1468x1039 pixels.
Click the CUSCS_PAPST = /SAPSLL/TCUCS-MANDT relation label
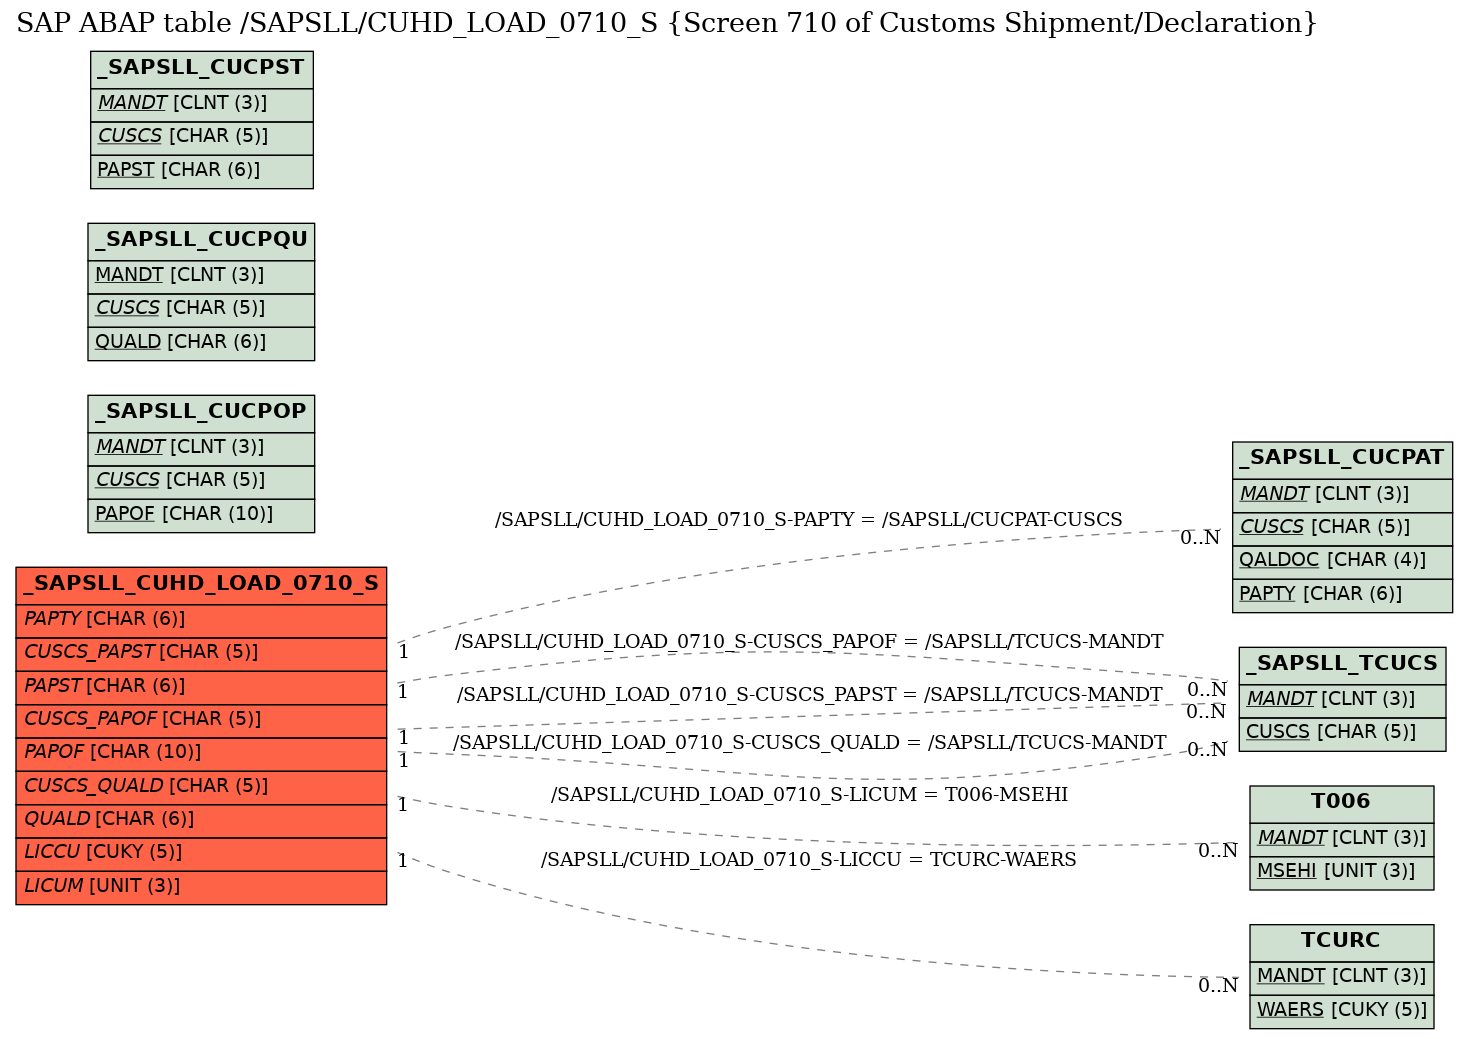[809, 694]
